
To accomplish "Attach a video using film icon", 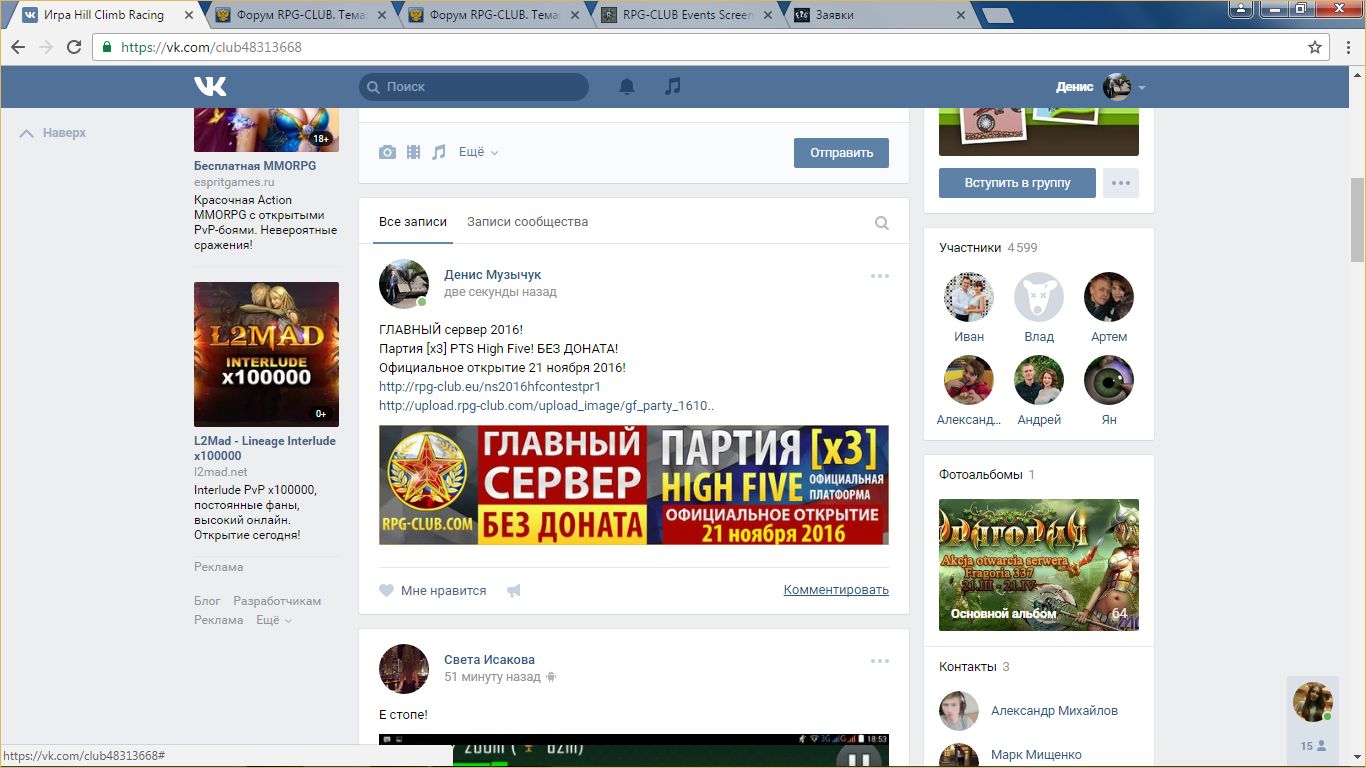I will coord(413,152).
